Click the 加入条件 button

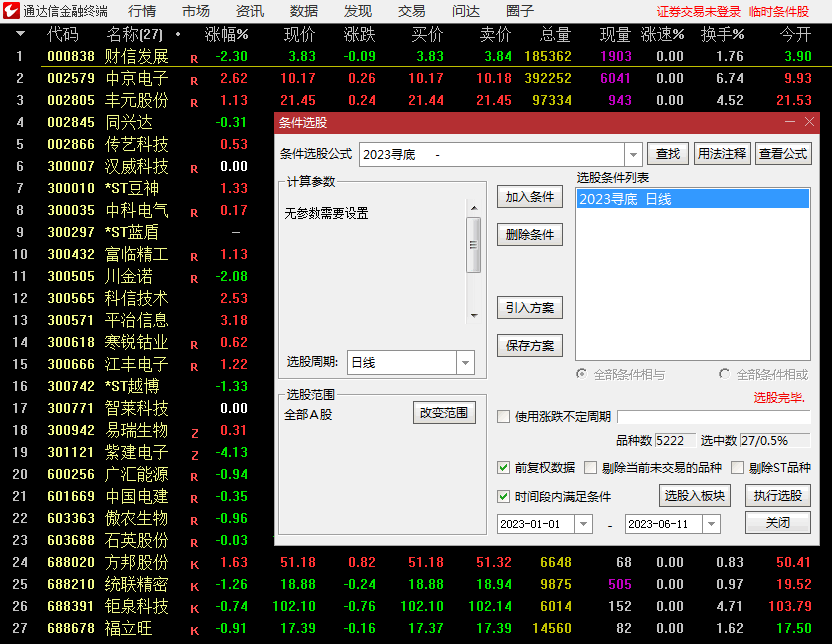(530, 197)
